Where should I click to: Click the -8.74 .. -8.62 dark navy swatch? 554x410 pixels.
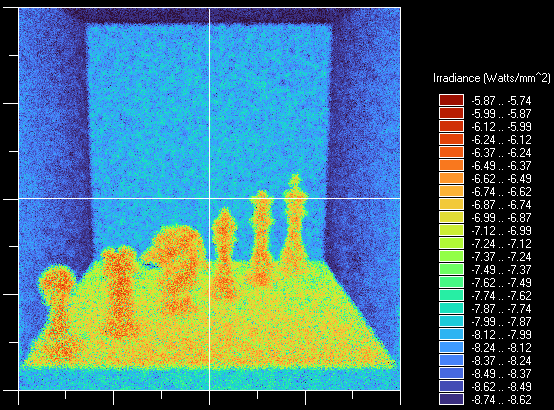pyautogui.click(x=451, y=399)
